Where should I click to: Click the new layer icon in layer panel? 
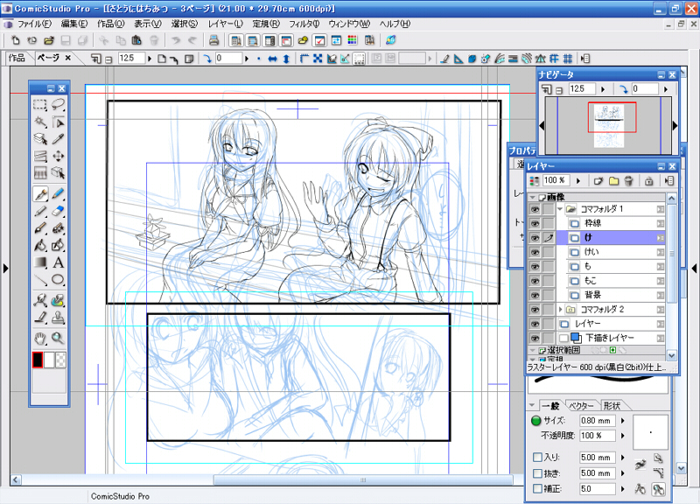tap(598, 181)
